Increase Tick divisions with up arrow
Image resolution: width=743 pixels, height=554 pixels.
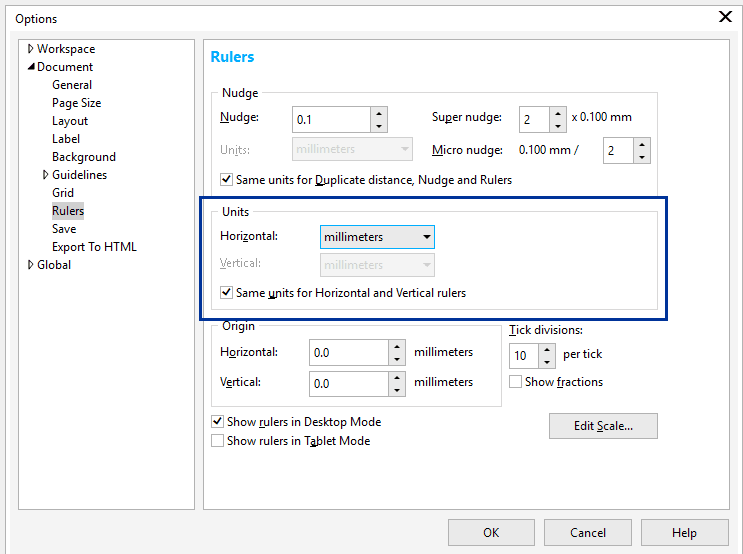[x=547, y=350]
